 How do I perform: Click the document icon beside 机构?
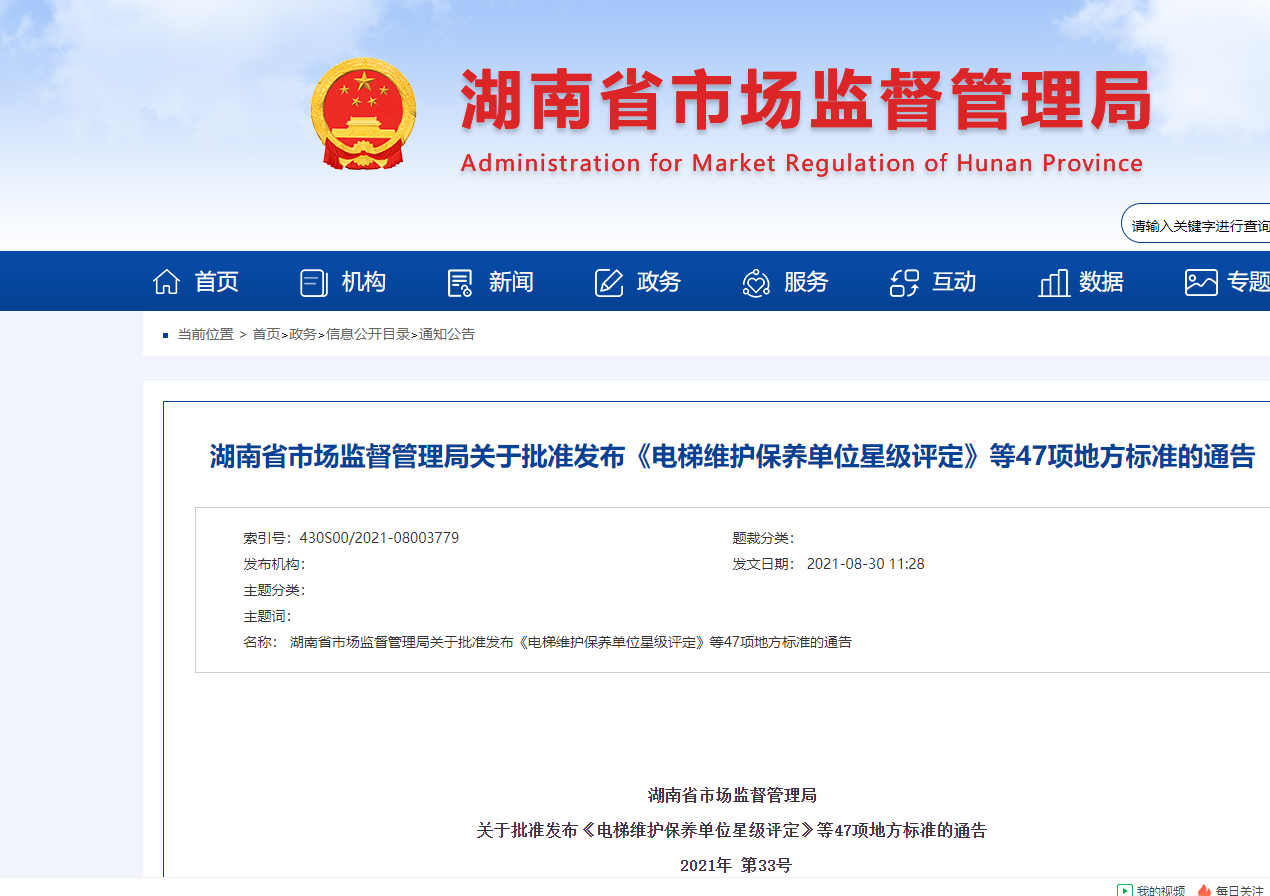[314, 283]
